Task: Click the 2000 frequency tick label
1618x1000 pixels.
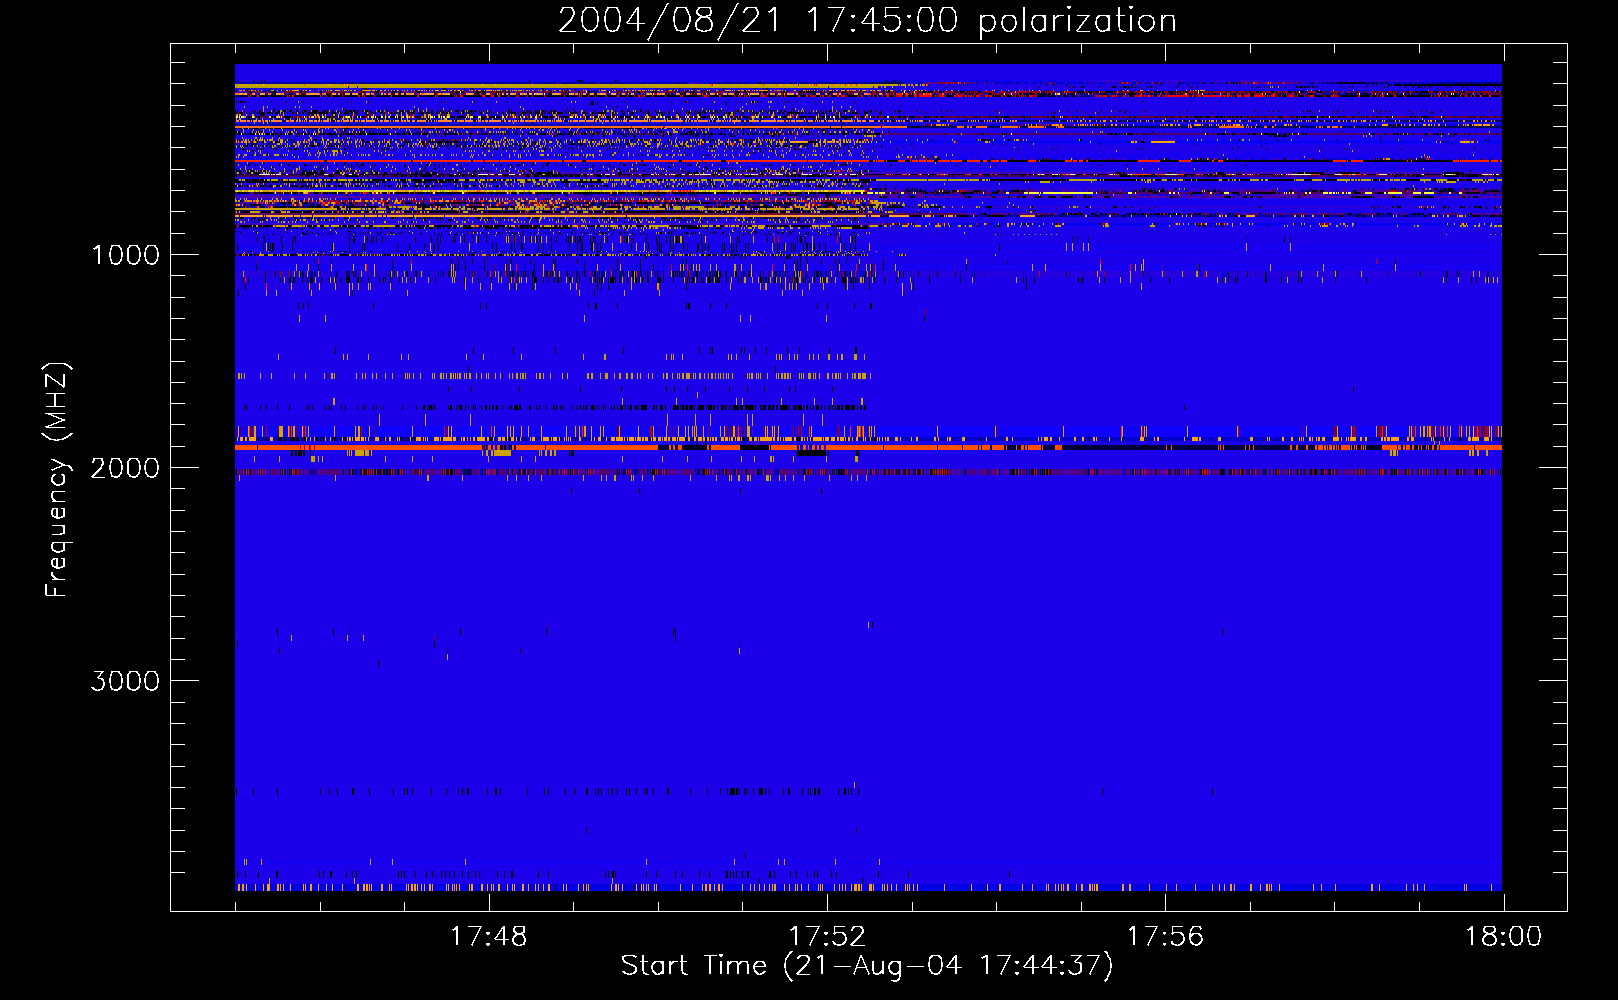Action: tap(125, 468)
